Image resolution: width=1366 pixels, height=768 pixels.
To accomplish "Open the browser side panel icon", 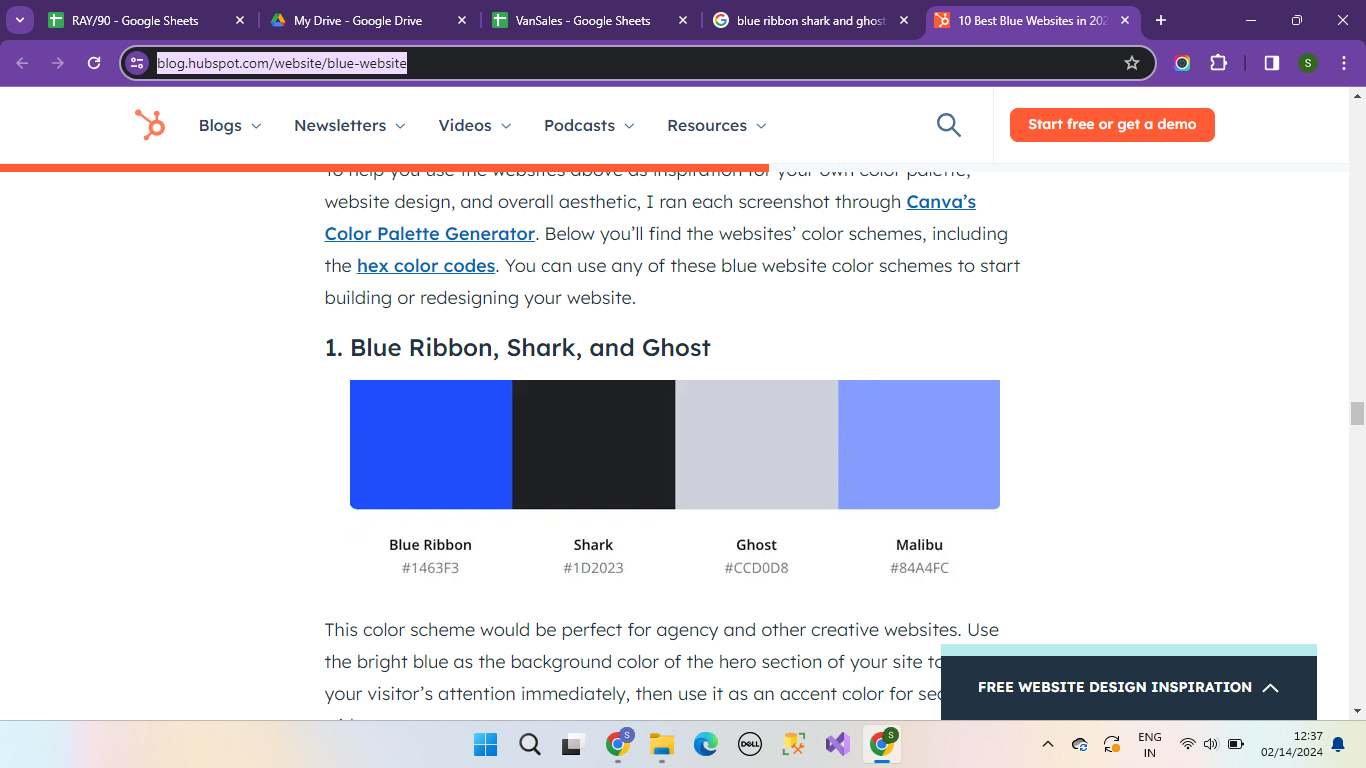I will click(1271, 63).
